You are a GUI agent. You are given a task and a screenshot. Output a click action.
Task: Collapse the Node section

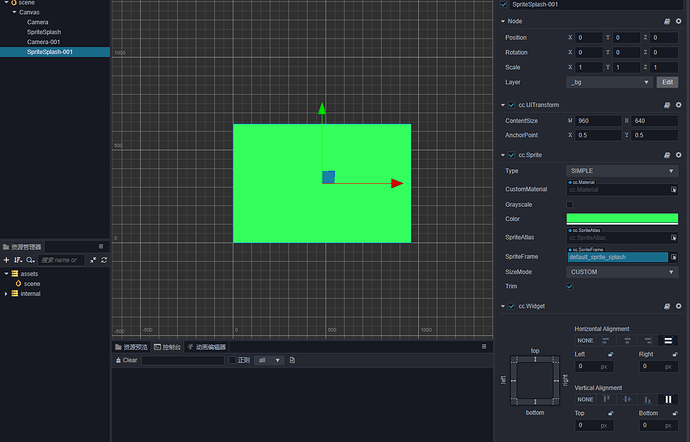point(503,21)
